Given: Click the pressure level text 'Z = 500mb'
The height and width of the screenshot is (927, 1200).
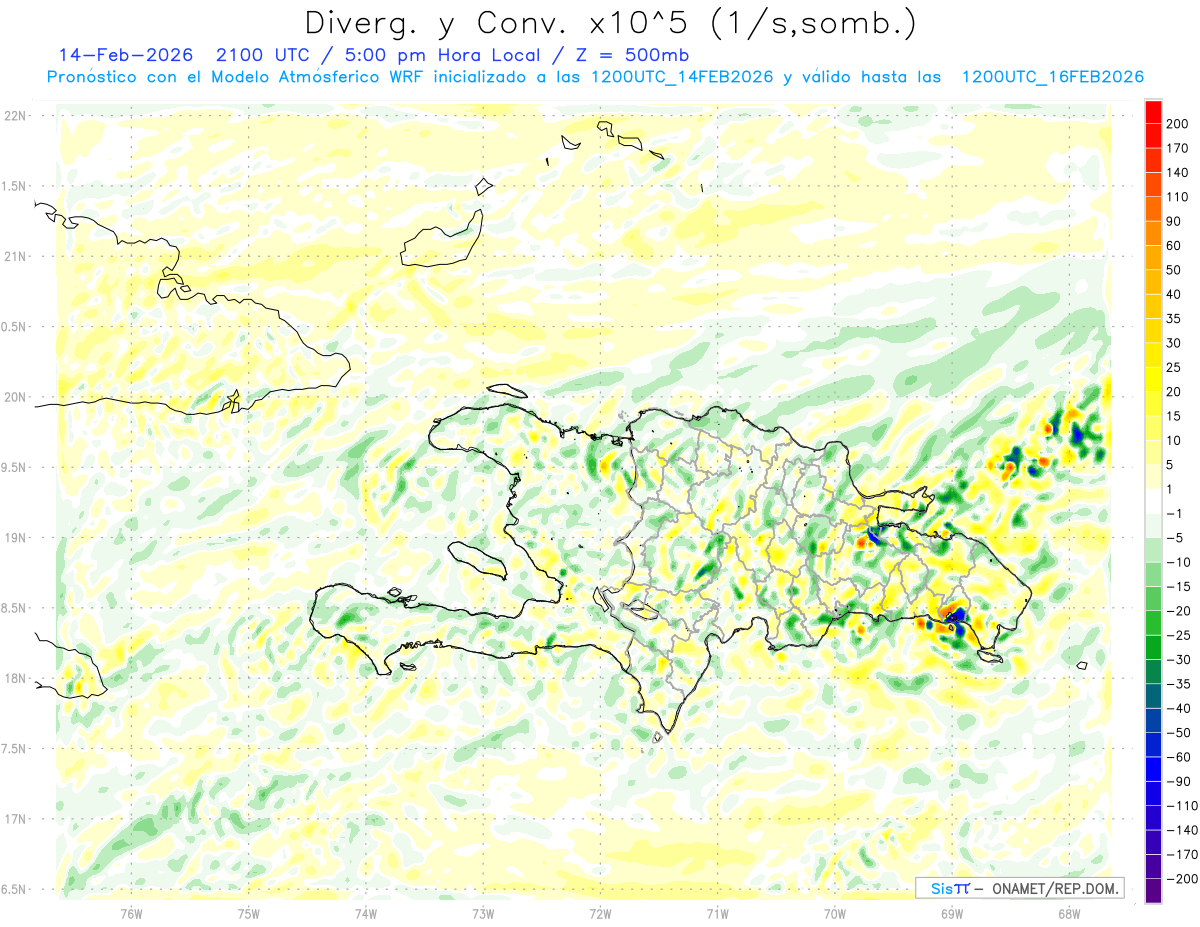Looking at the screenshot, I should point(633,55).
